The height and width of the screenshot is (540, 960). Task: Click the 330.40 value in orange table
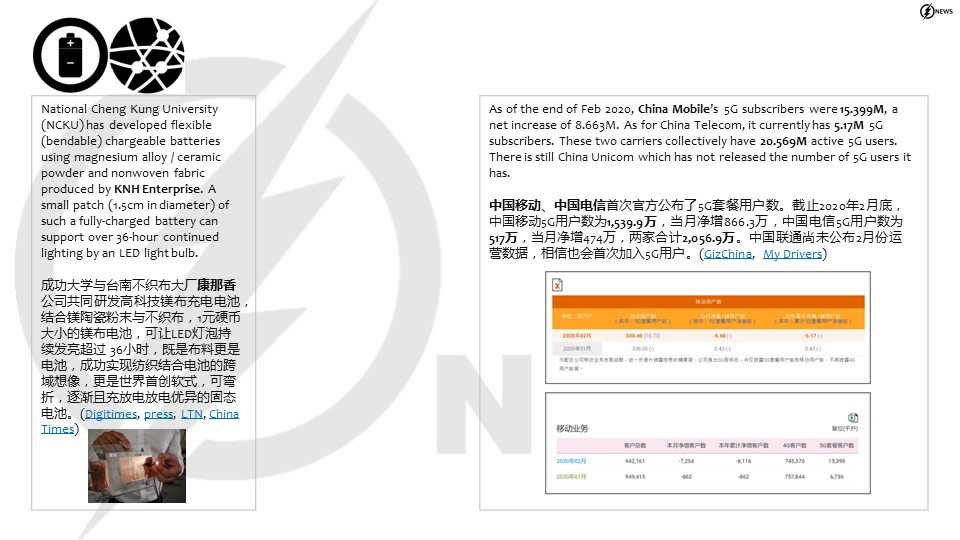(x=634, y=336)
